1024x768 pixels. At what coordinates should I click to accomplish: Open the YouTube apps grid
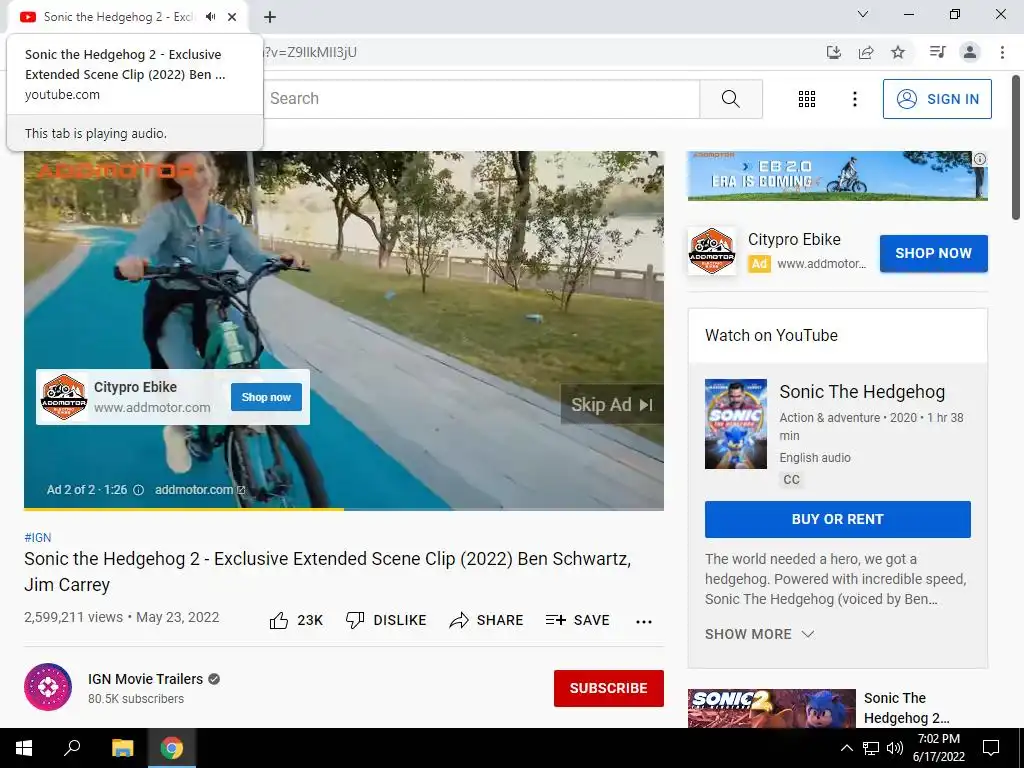coord(807,99)
